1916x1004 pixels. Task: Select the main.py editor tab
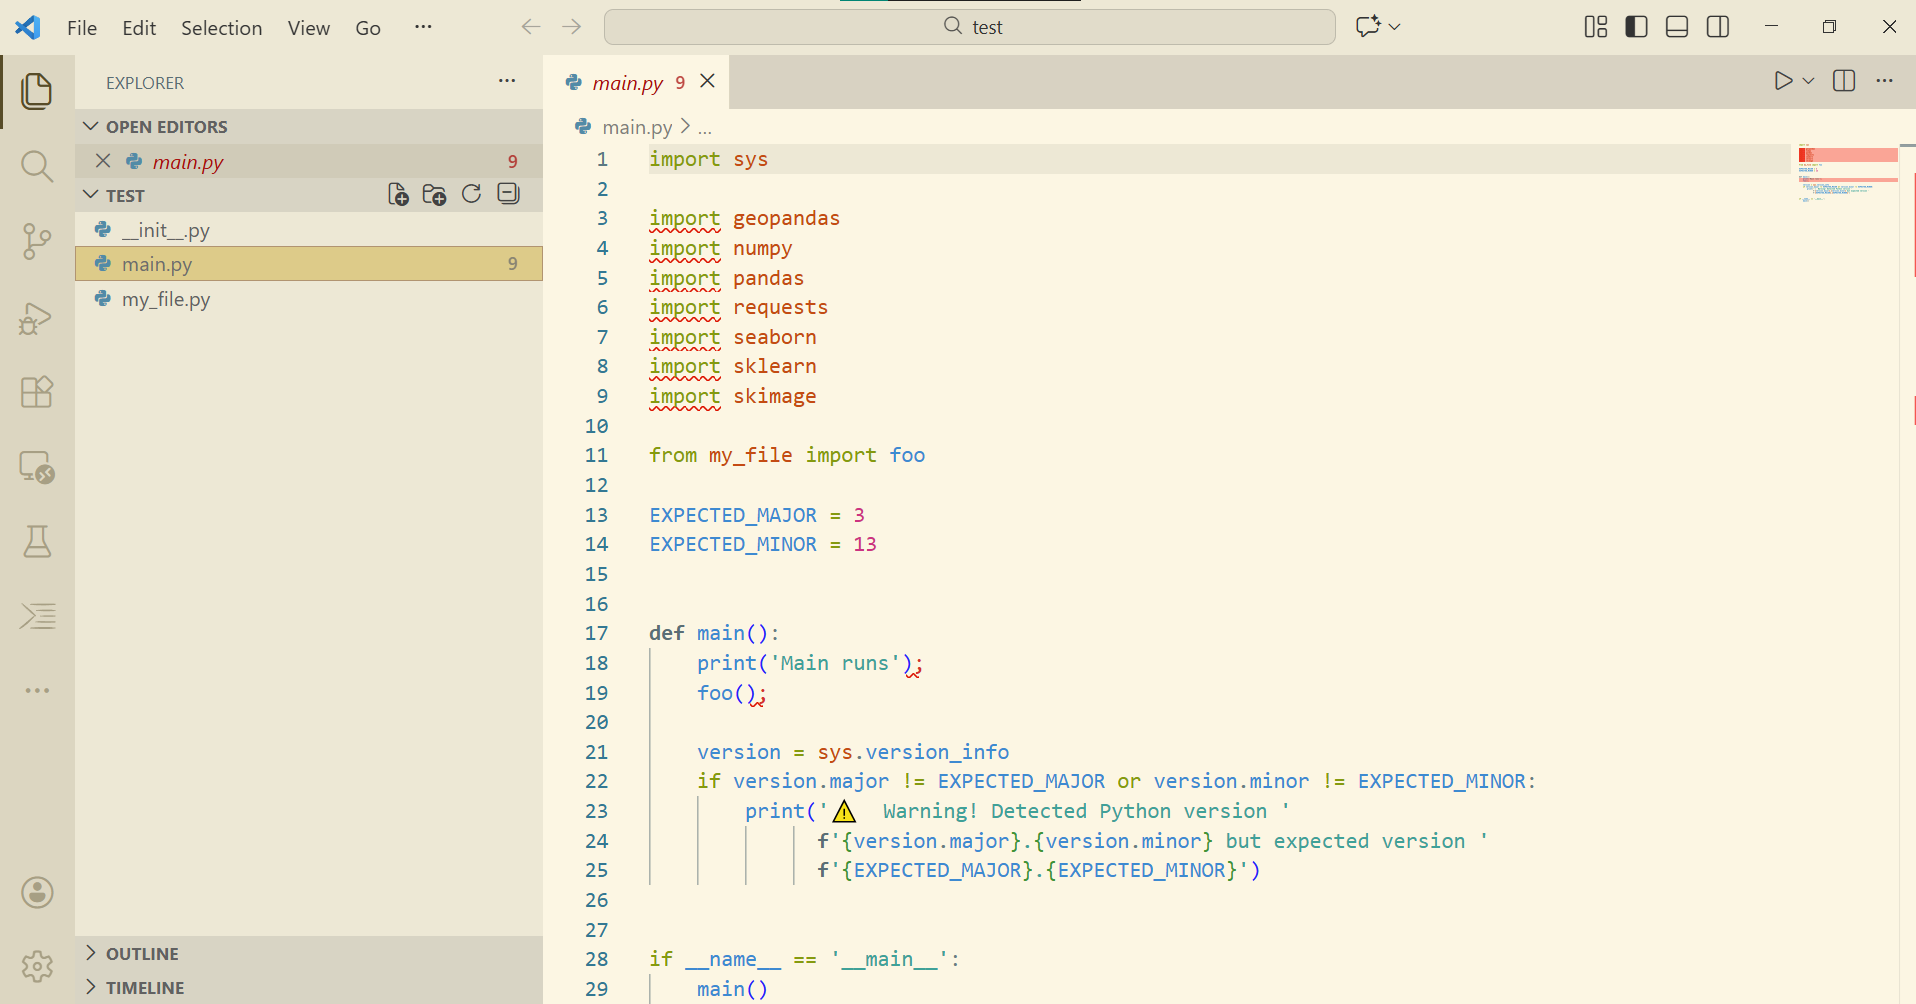click(x=629, y=82)
